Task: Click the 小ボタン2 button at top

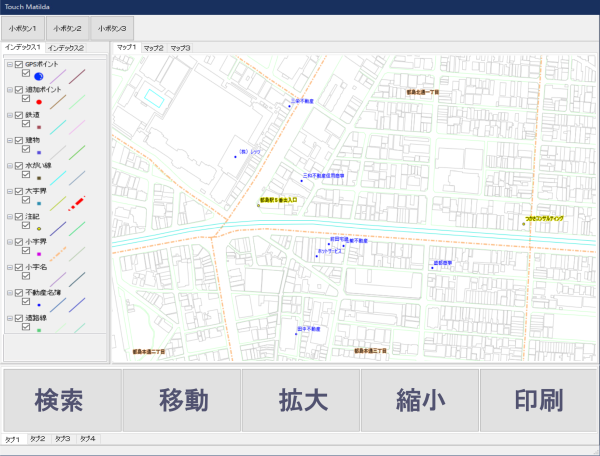Action: point(69,28)
